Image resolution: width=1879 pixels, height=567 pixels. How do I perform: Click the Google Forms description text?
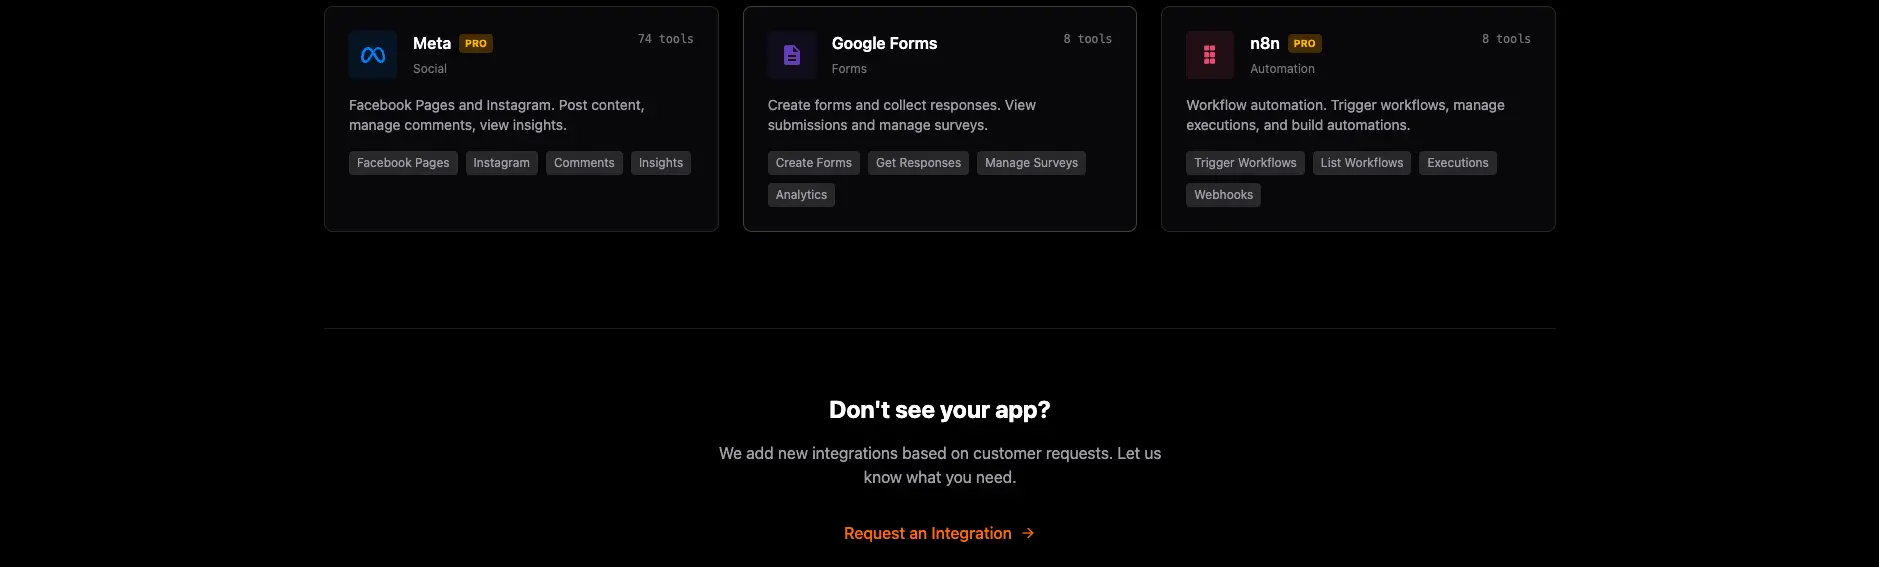(902, 115)
